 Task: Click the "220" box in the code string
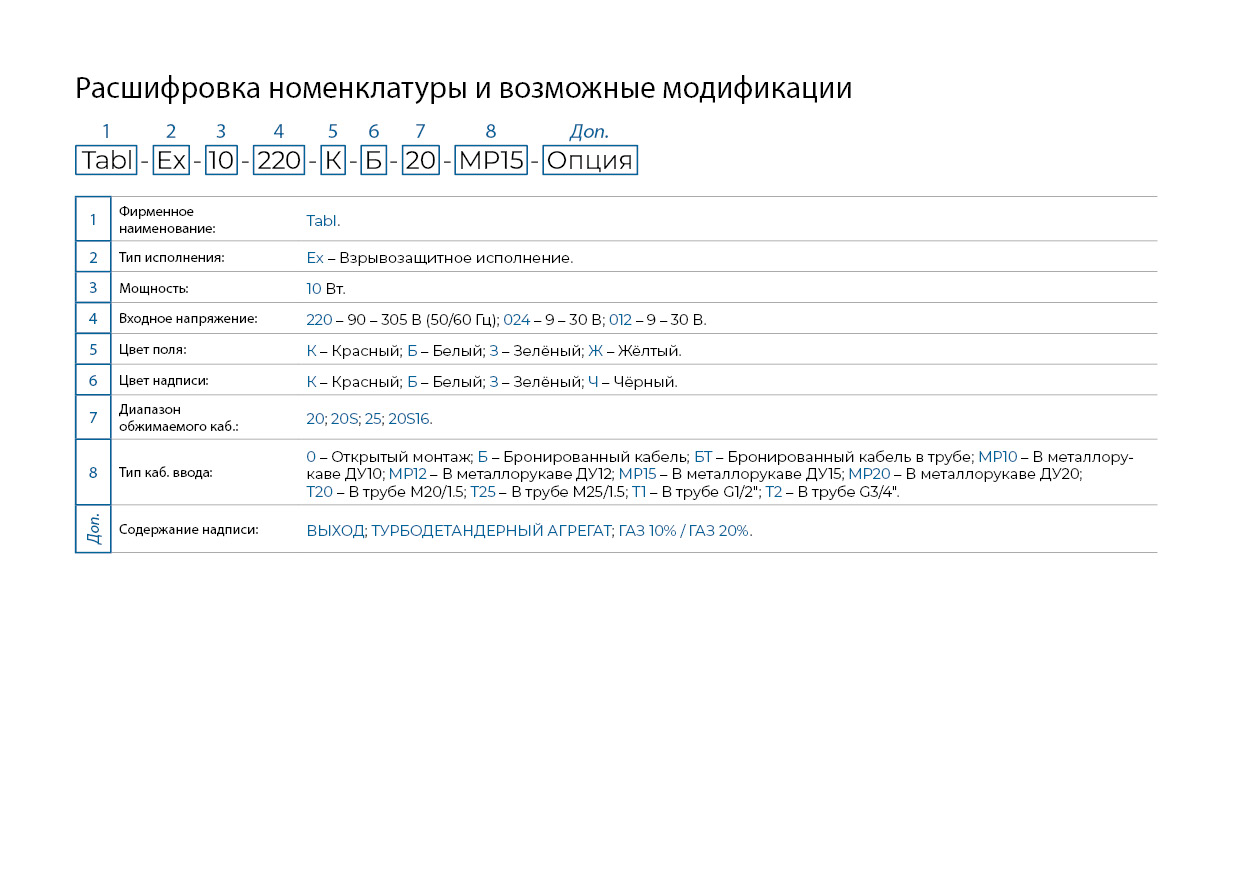(279, 161)
